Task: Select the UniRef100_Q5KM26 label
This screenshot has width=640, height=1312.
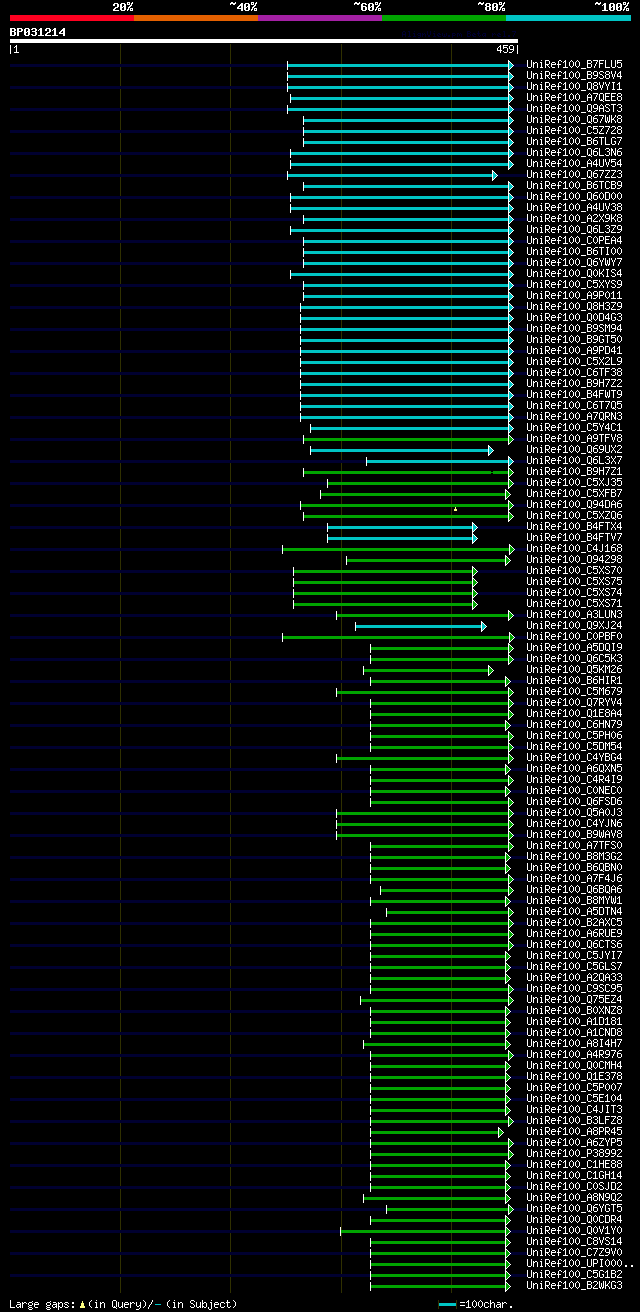Action: click(x=574, y=669)
